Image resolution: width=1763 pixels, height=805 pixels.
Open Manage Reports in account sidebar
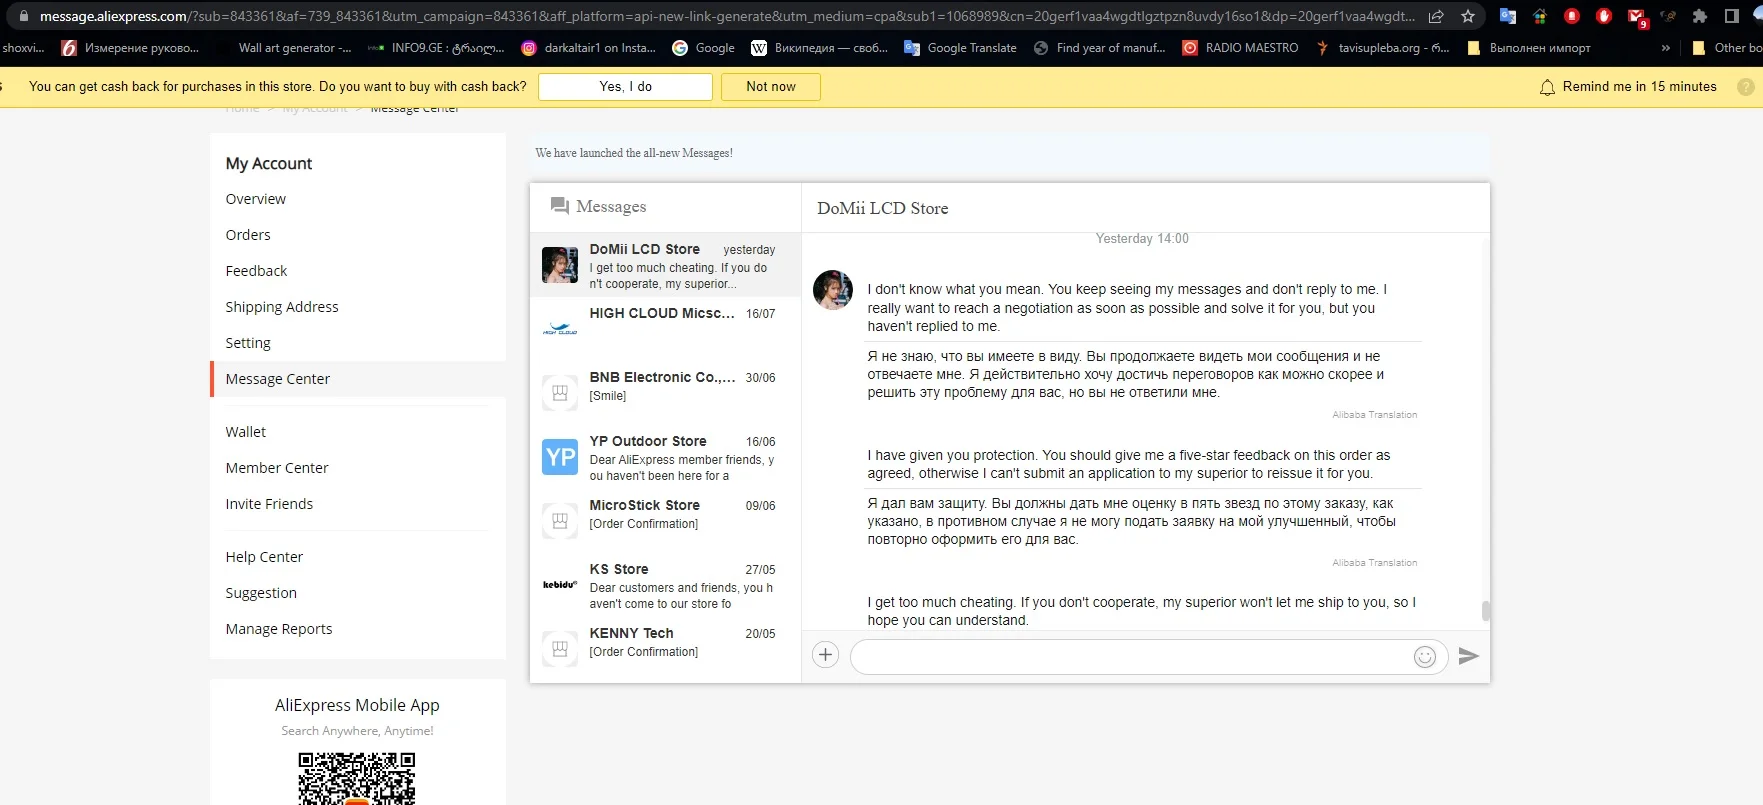[279, 629]
